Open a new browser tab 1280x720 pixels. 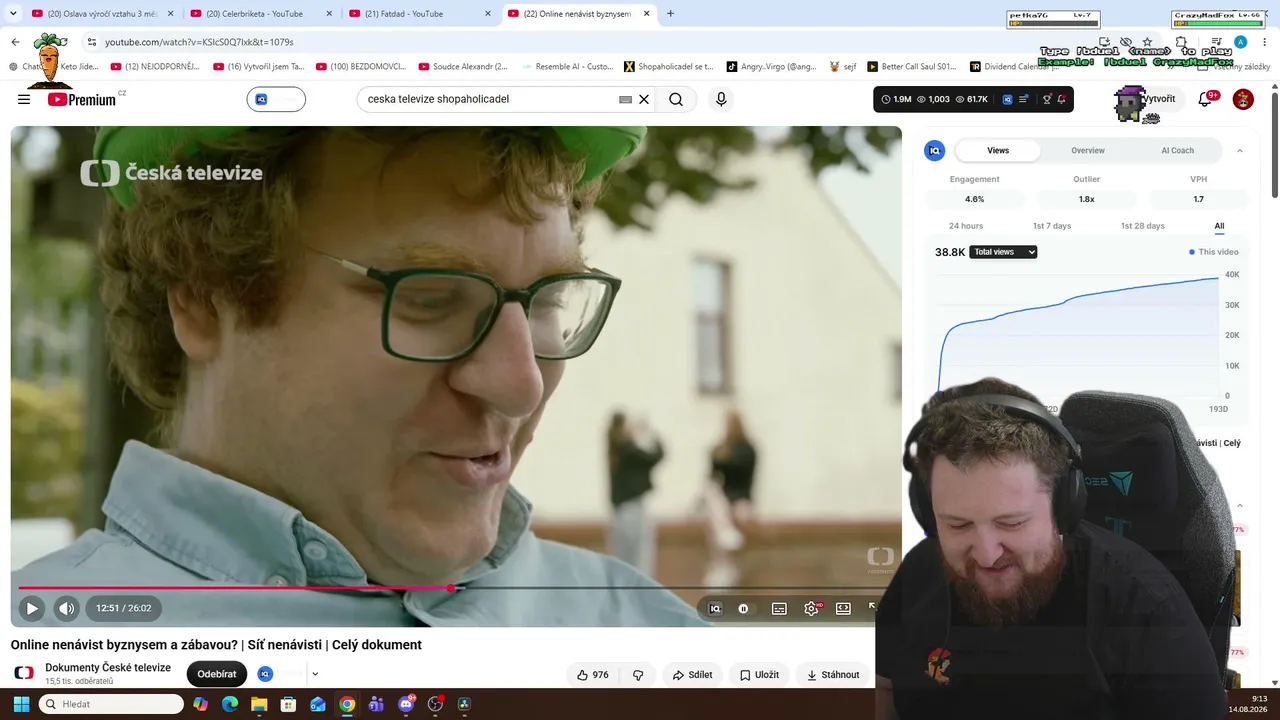click(x=670, y=14)
